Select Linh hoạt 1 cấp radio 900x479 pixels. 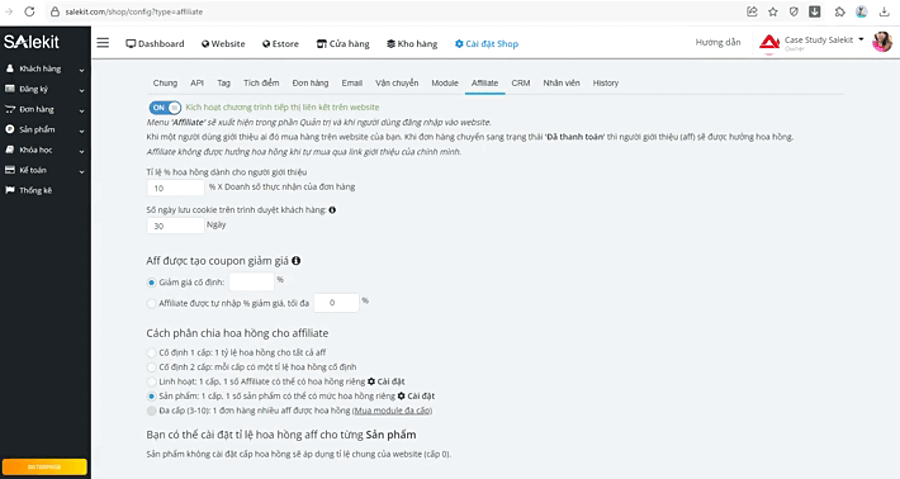pyautogui.click(x=152, y=381)
